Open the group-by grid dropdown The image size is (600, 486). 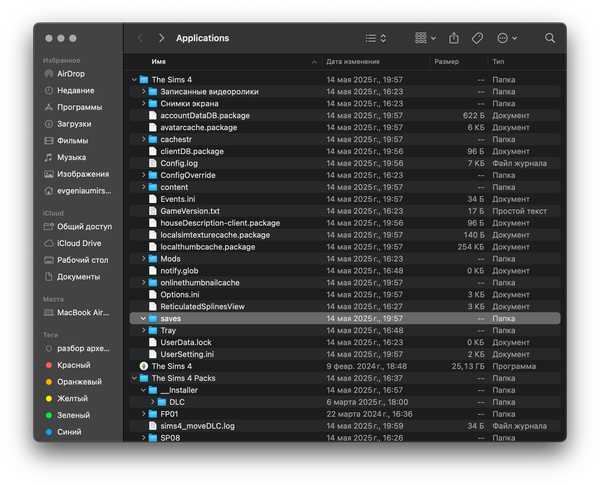(x=425, y=38)
